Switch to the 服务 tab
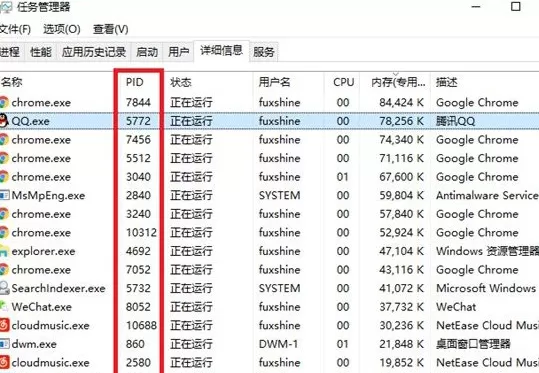 (x=264, y=52)
